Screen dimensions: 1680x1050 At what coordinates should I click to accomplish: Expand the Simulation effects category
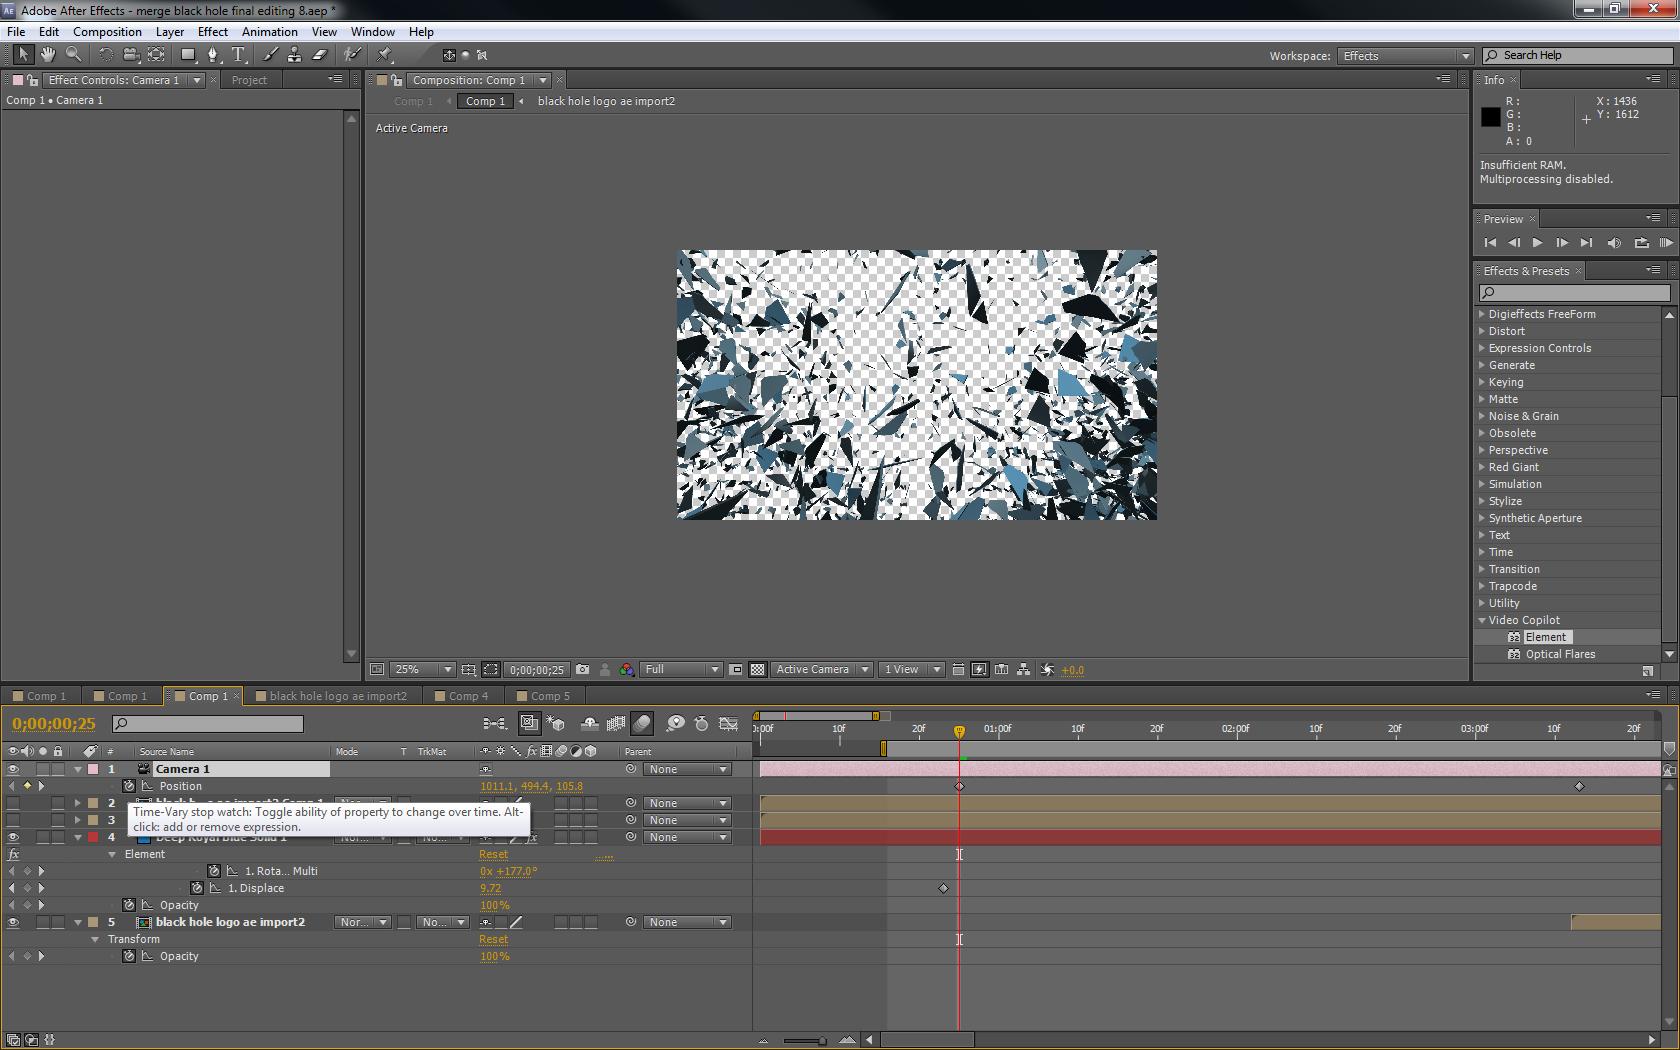coord(1482,484)
